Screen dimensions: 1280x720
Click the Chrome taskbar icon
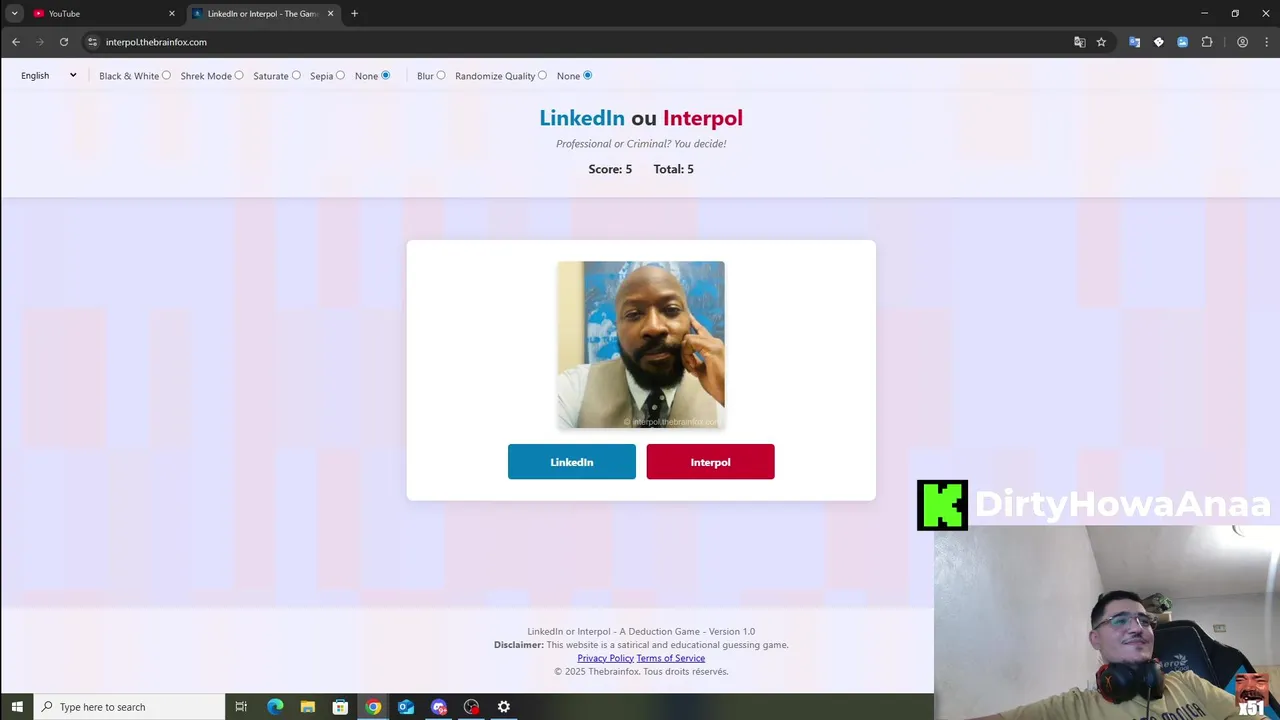click(373, 707)
